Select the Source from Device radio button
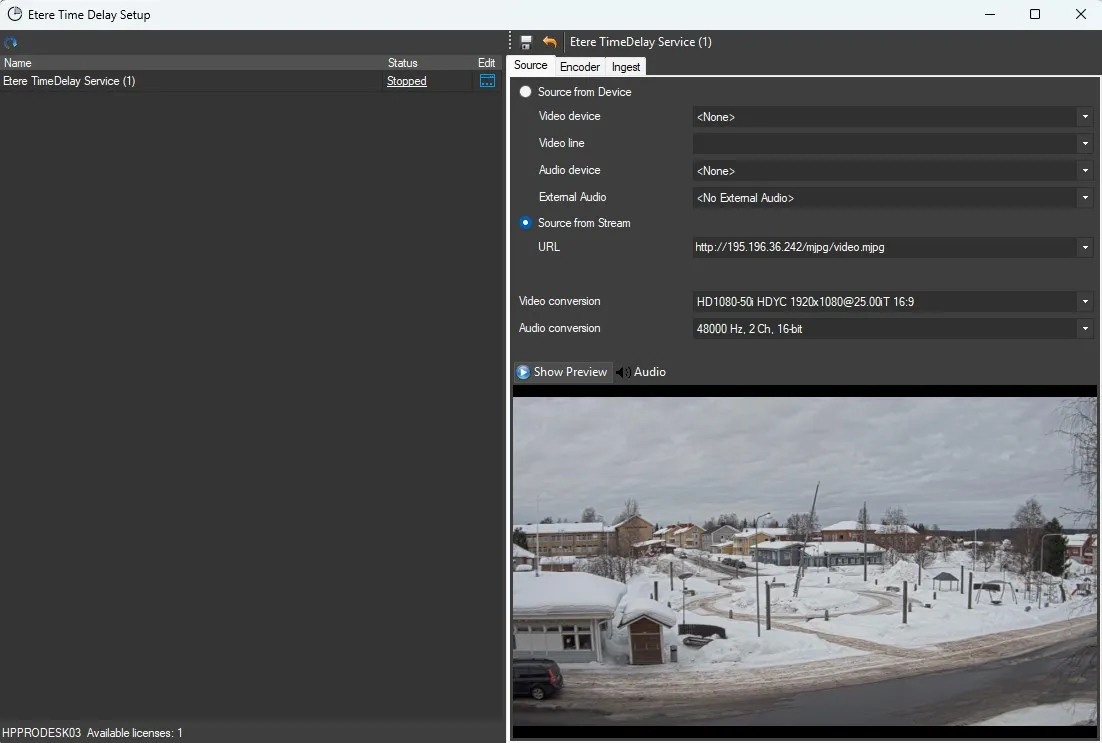The width and height of the screenshot is (1102, 743). point(526,92)
